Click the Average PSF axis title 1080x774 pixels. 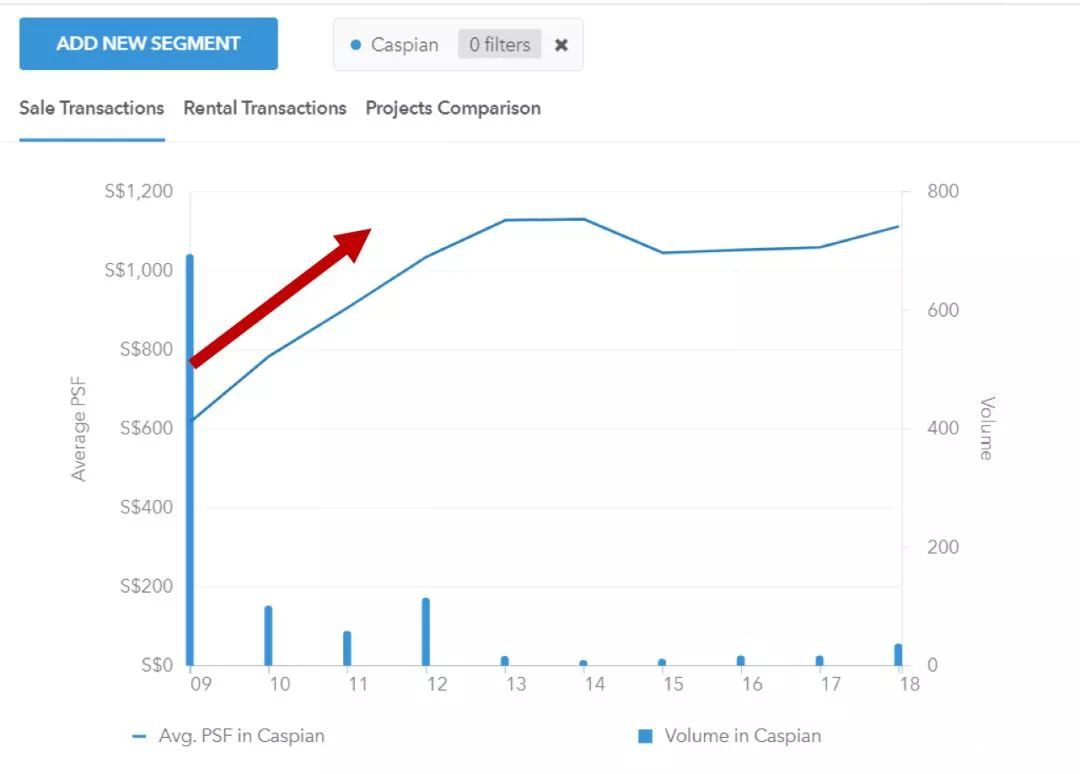79,429
